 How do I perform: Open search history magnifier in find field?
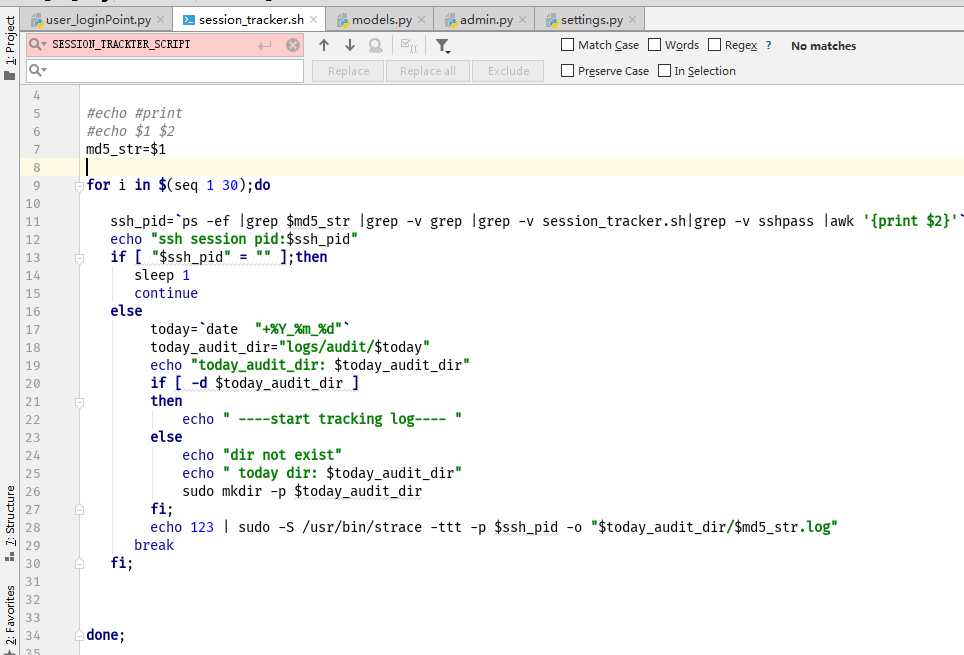coord(38,44)
